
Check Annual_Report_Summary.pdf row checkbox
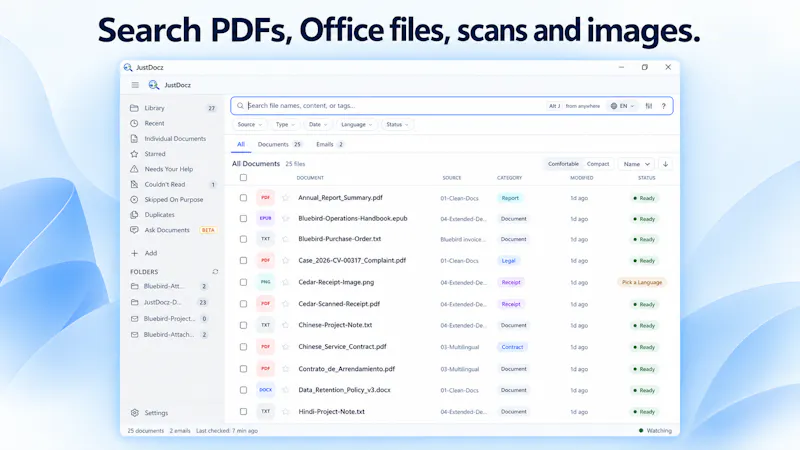click(243, 198)
